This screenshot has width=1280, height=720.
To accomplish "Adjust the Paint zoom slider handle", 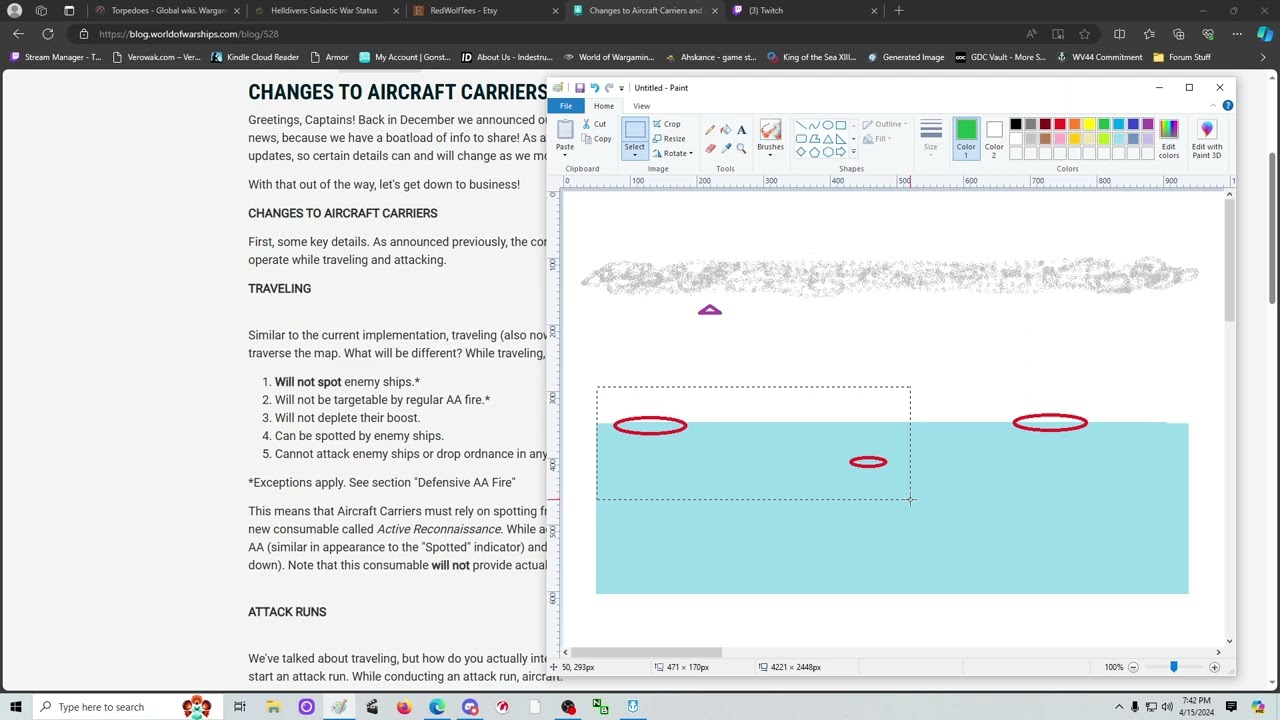I will 1174,667.
